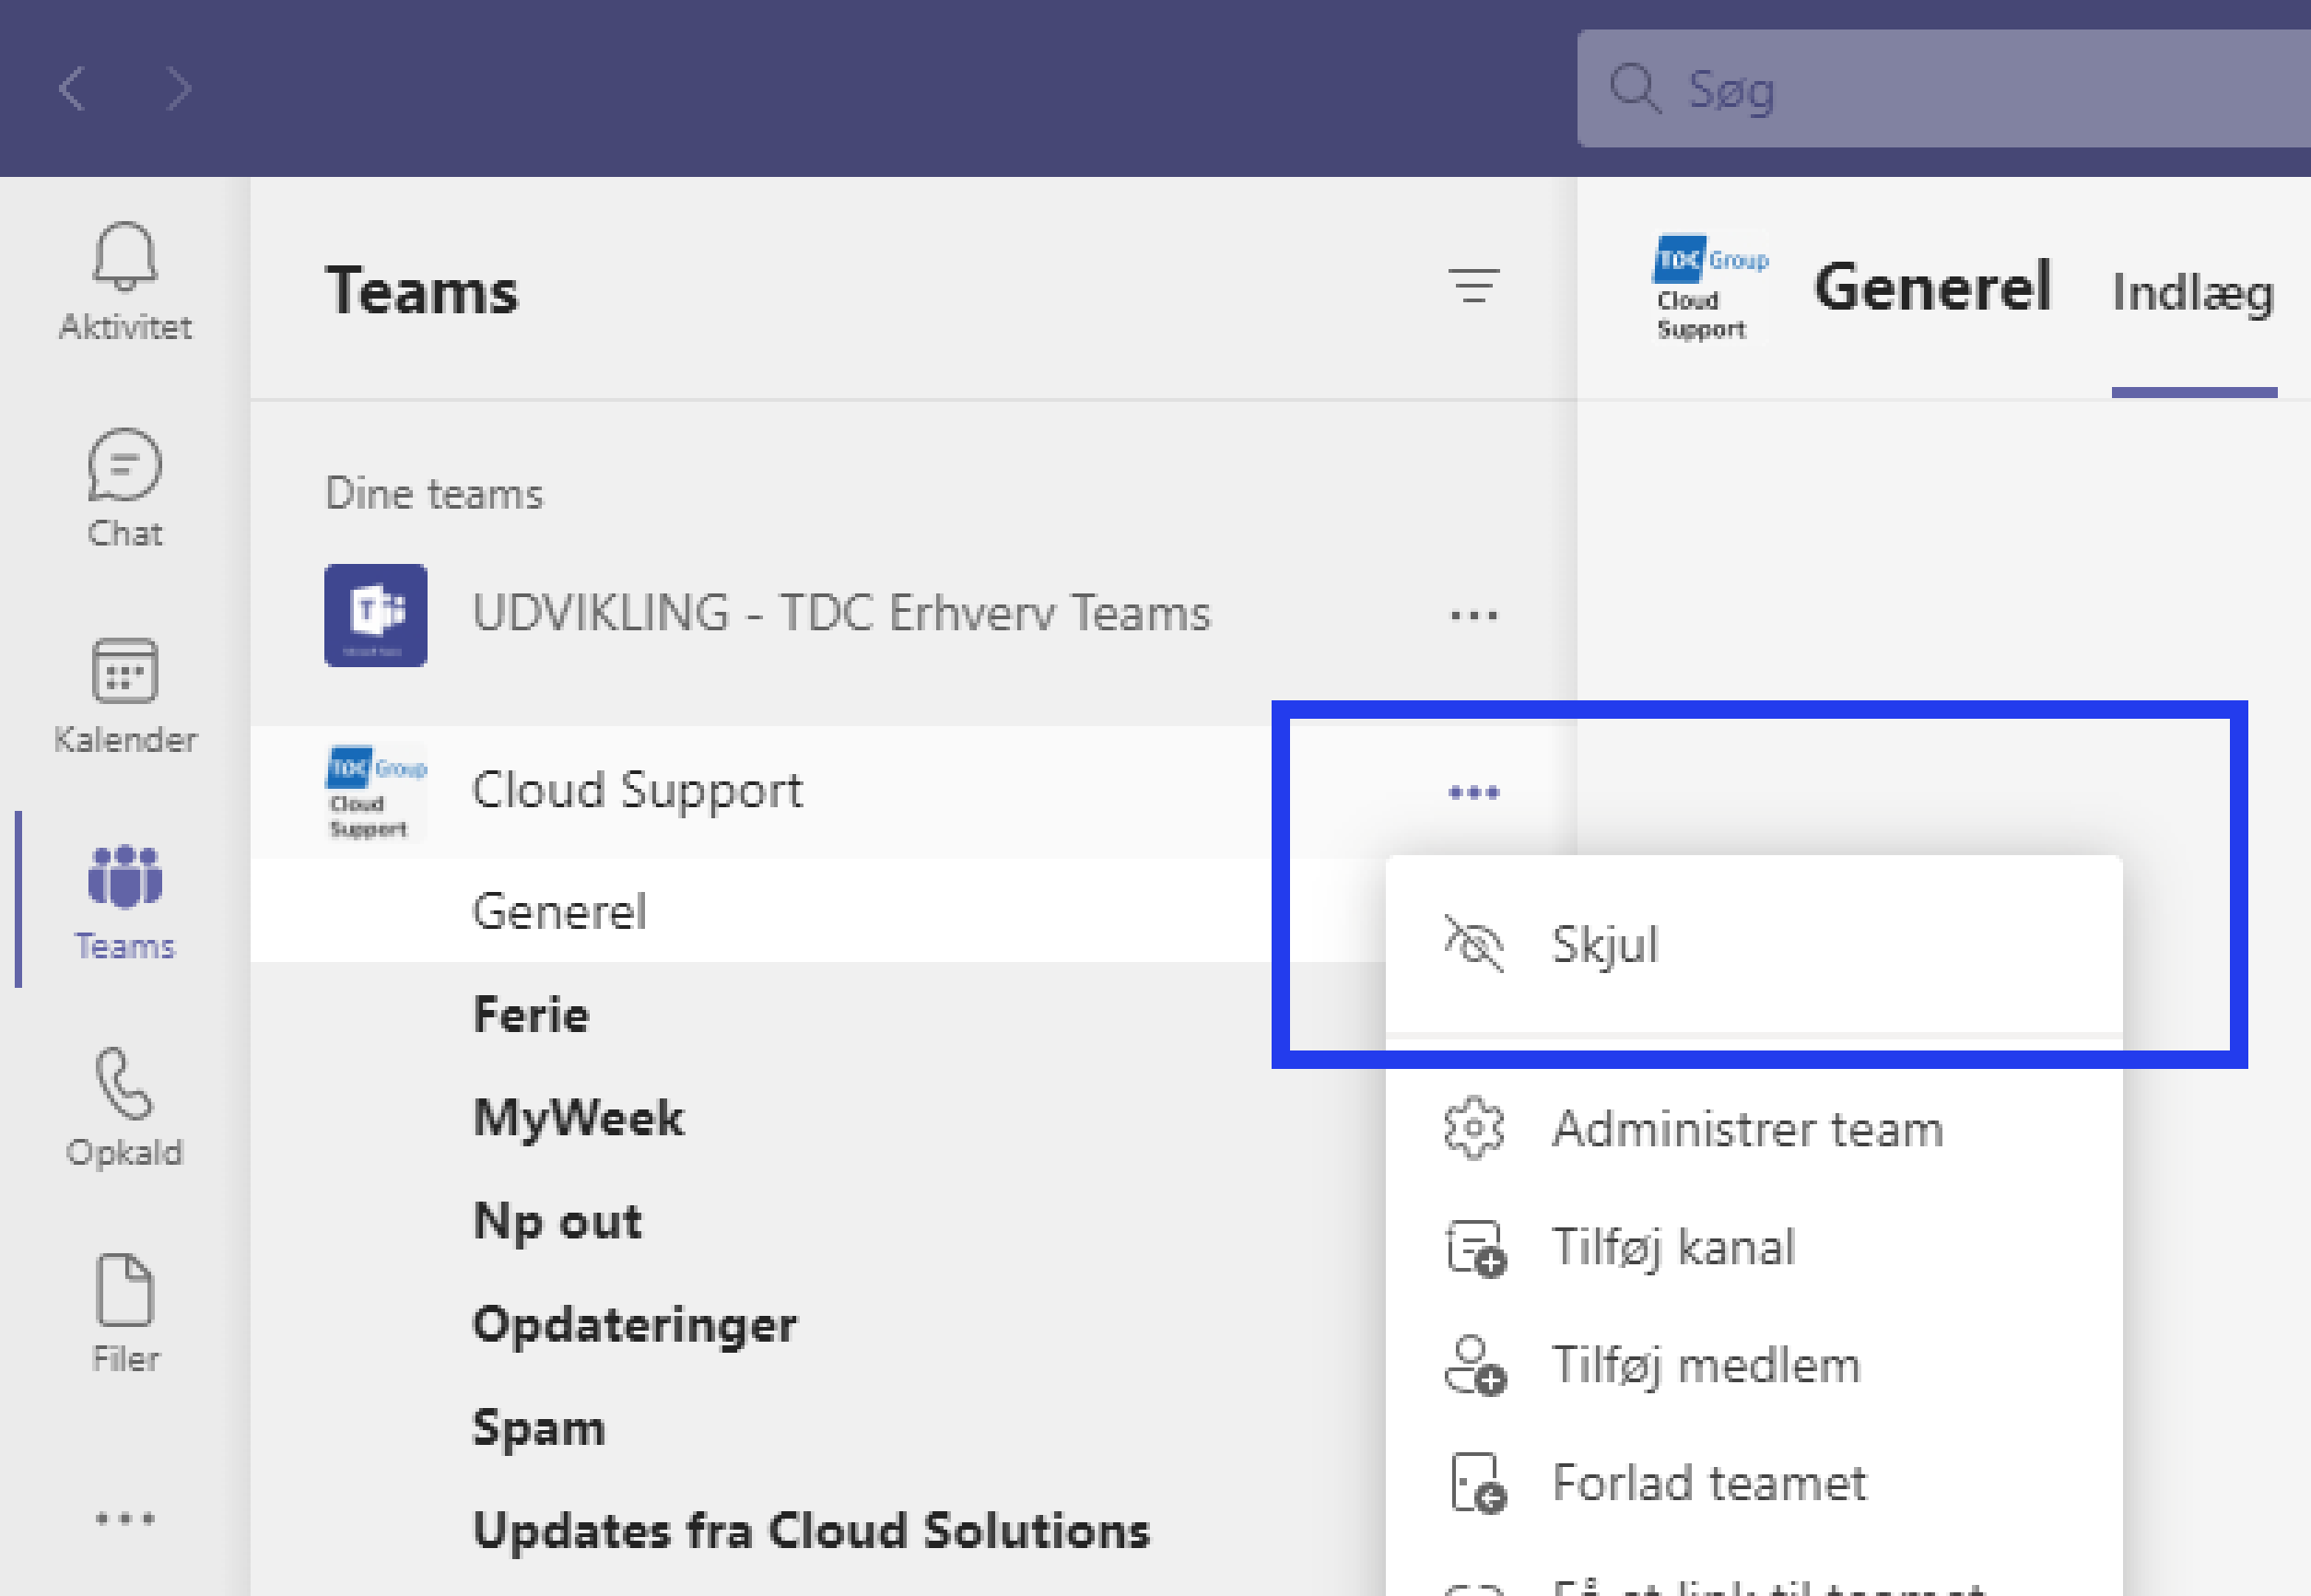This screenshot has height=1596, width=2311.
Task: Click the filter icon next to Teams
Action: (1473, 287)
